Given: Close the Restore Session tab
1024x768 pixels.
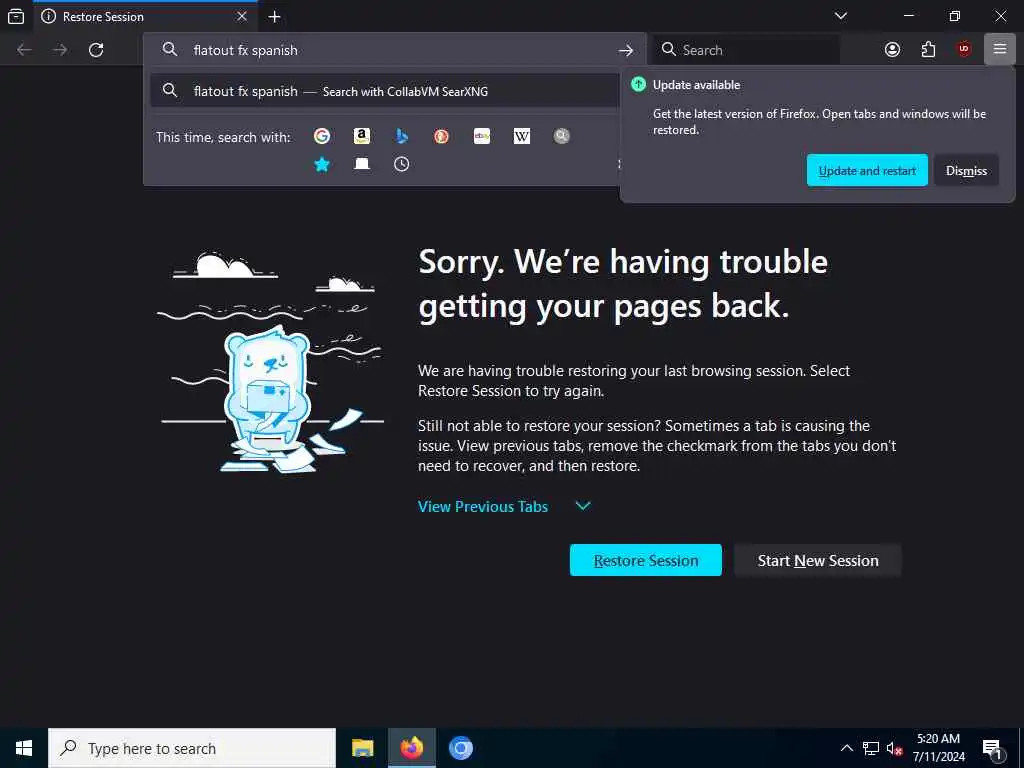Looking at the screenshot, I should pos(242,16).
